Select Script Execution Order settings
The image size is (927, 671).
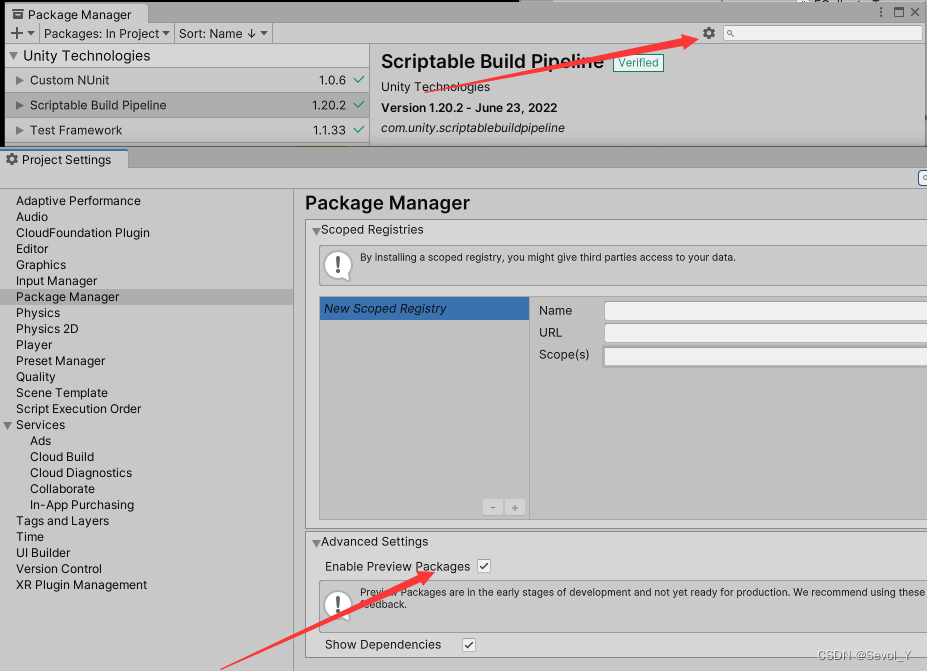click(79, 409)
